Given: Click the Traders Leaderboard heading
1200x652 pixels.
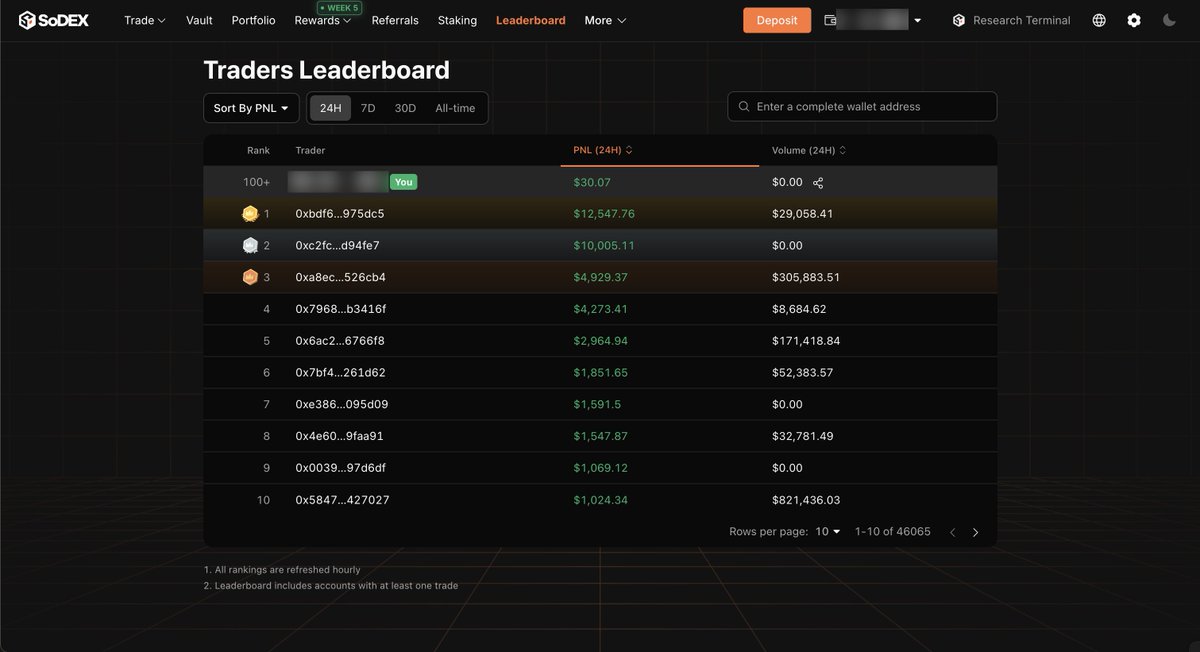Looking at the screenshot, I should [326, 70].
